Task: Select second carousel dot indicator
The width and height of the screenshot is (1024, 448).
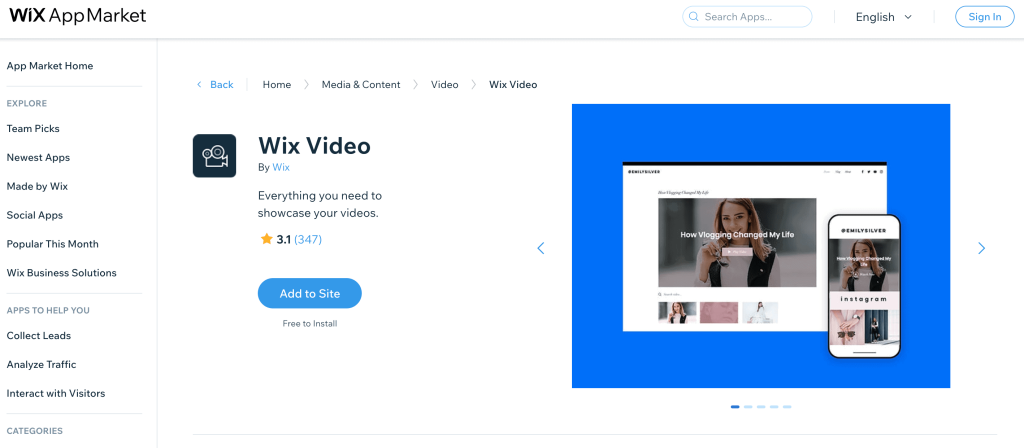Action: (x=748, y=407)
